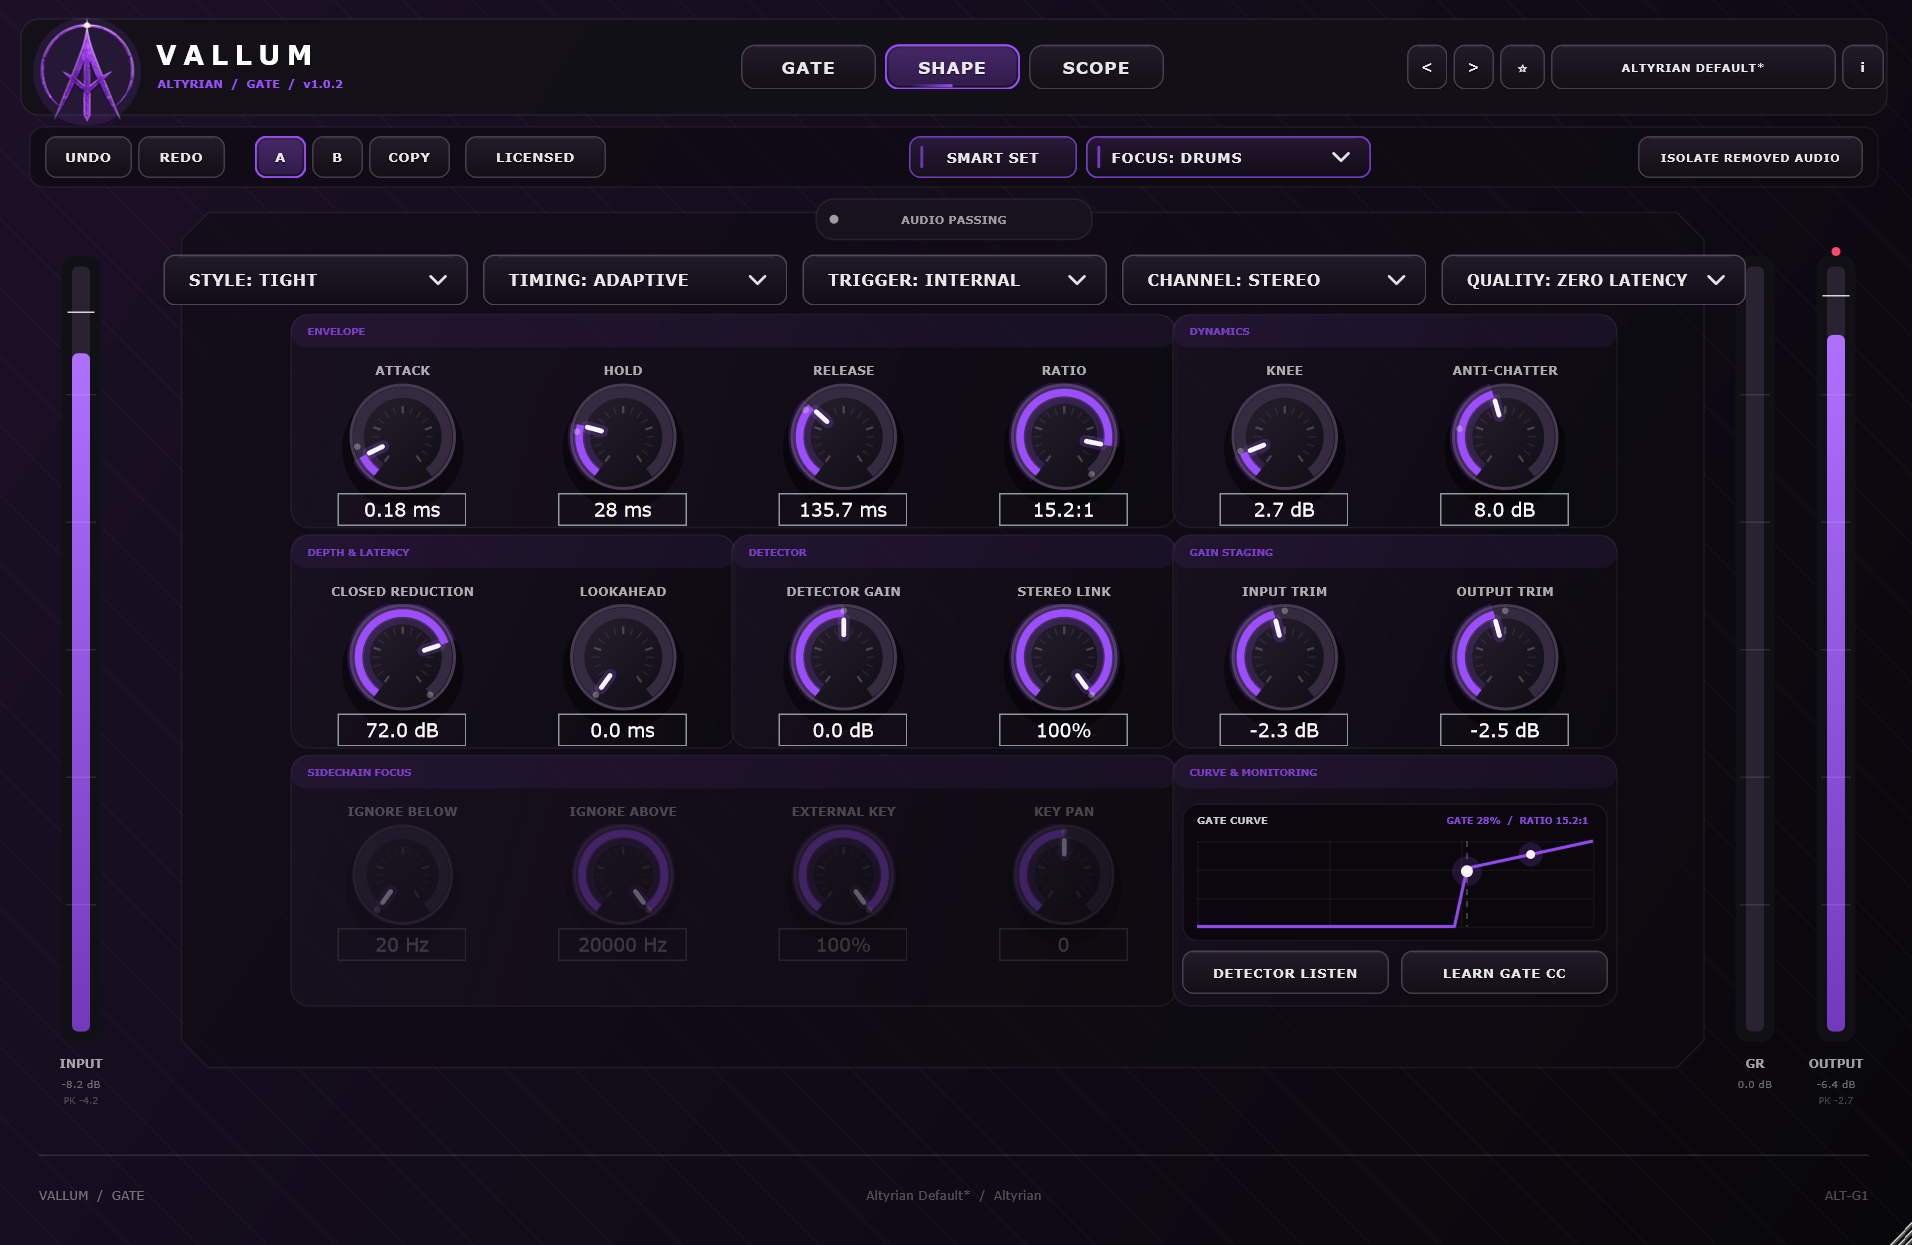Viewport: 1912px width, 1245px height.
Task: Click the Detector Gain knob
Action: pyautogui.click(x=843, y=658)
